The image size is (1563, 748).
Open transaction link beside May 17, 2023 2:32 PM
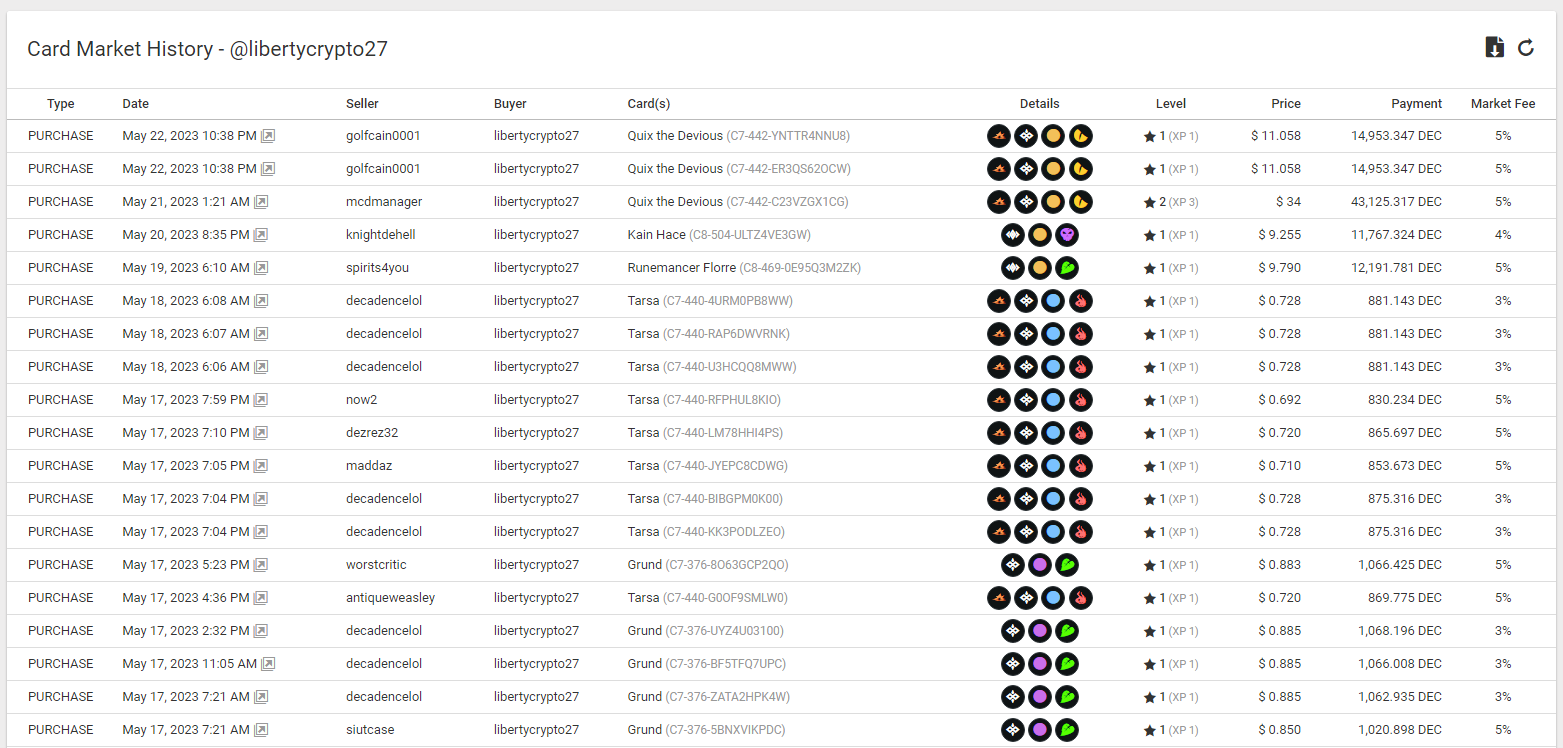261,631
